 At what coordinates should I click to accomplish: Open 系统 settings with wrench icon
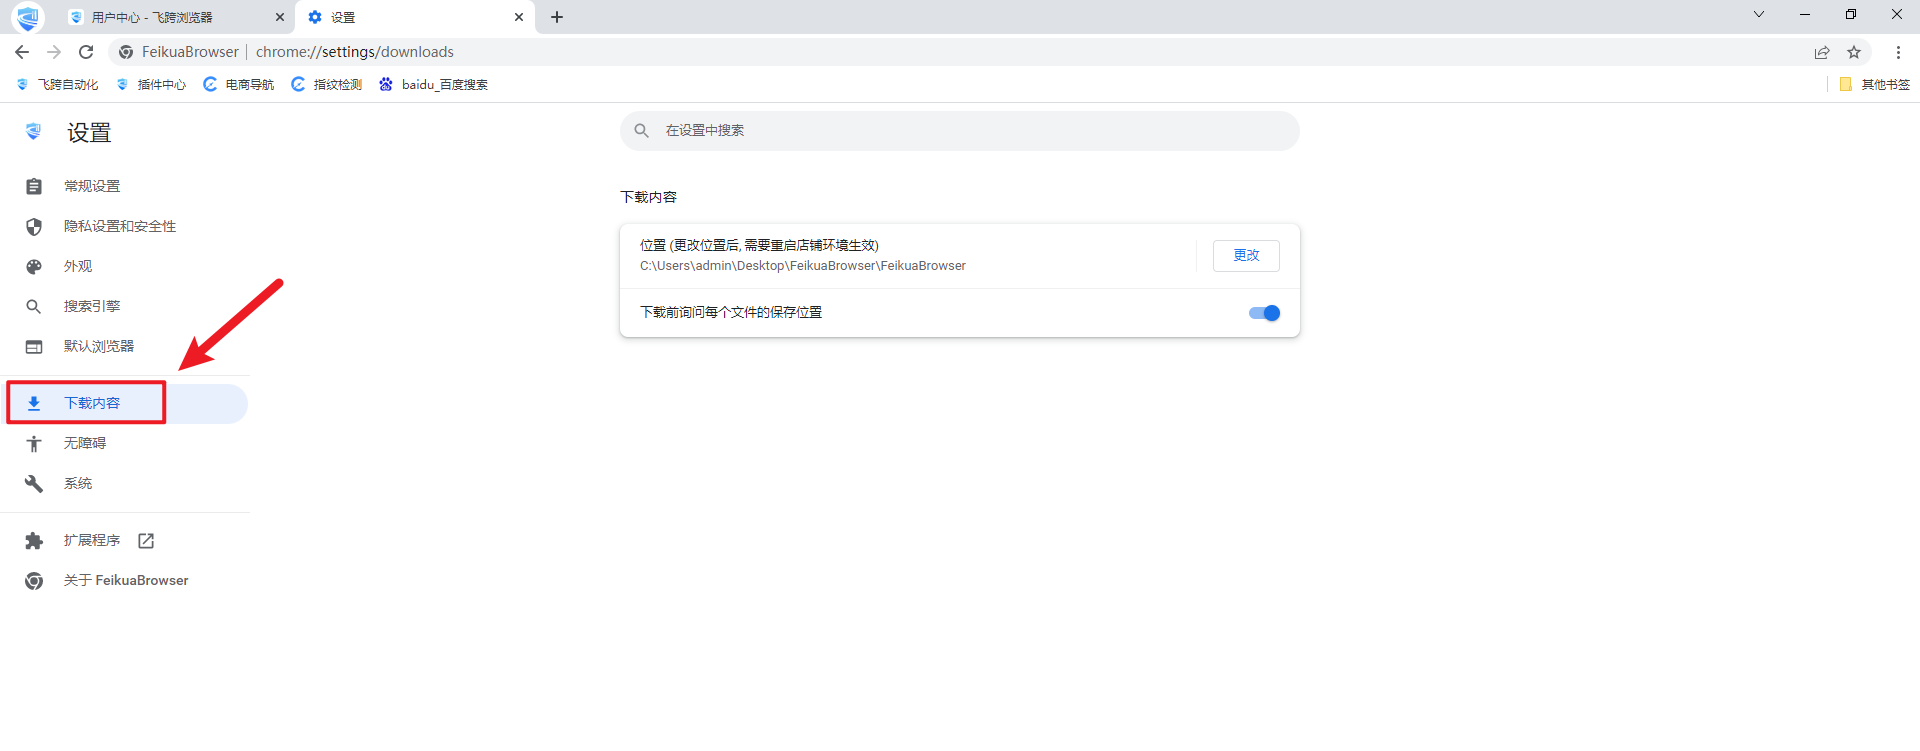click(78, 484)
